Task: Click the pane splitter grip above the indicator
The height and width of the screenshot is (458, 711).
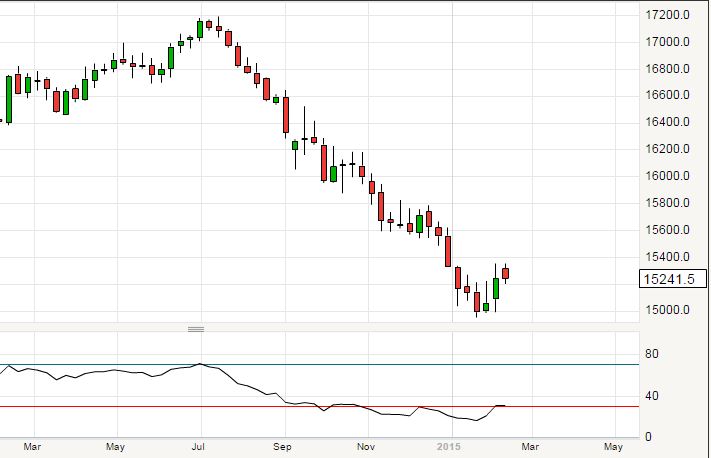Action: coord(196,329)
